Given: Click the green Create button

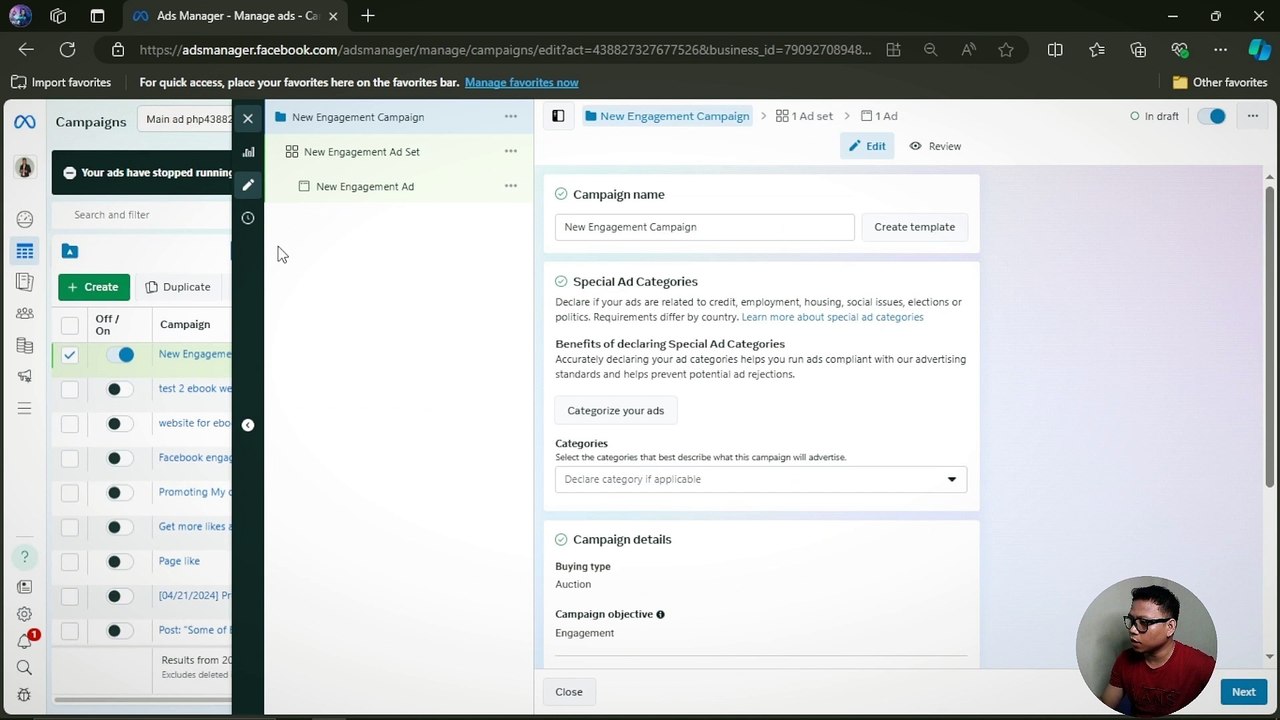Looking at the screenshot, I should (x=94, y=287).
